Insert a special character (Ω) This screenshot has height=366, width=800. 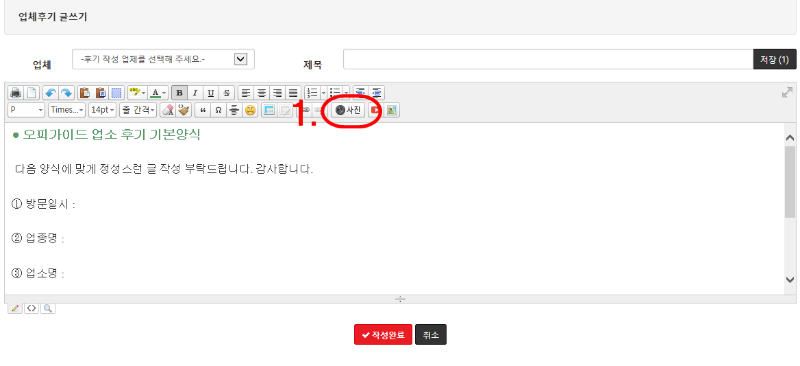pos(218,110)
